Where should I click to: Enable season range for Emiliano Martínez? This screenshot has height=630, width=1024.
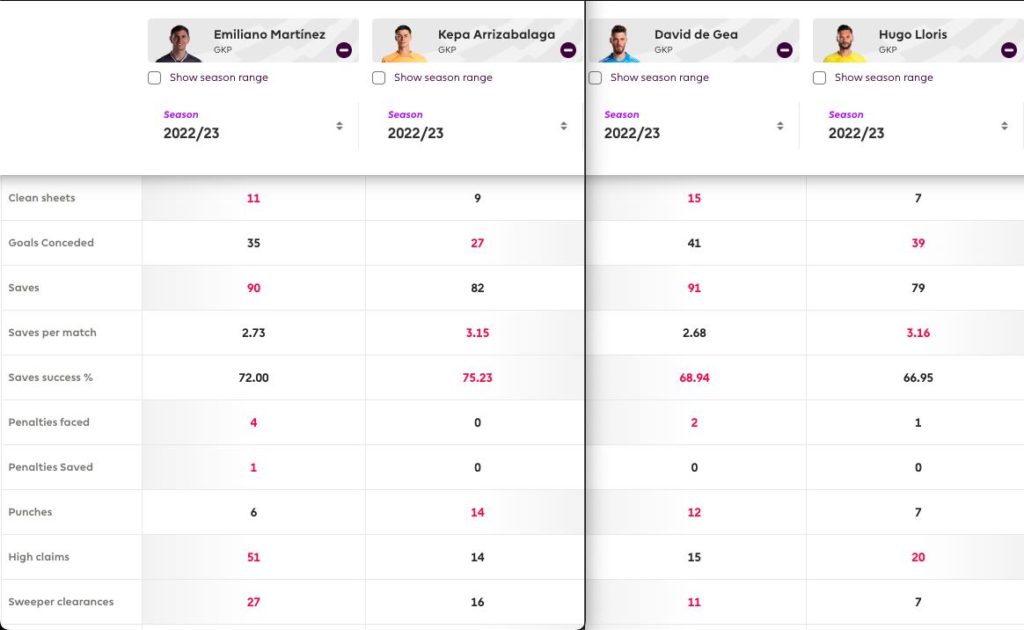[x=155, y=78]
